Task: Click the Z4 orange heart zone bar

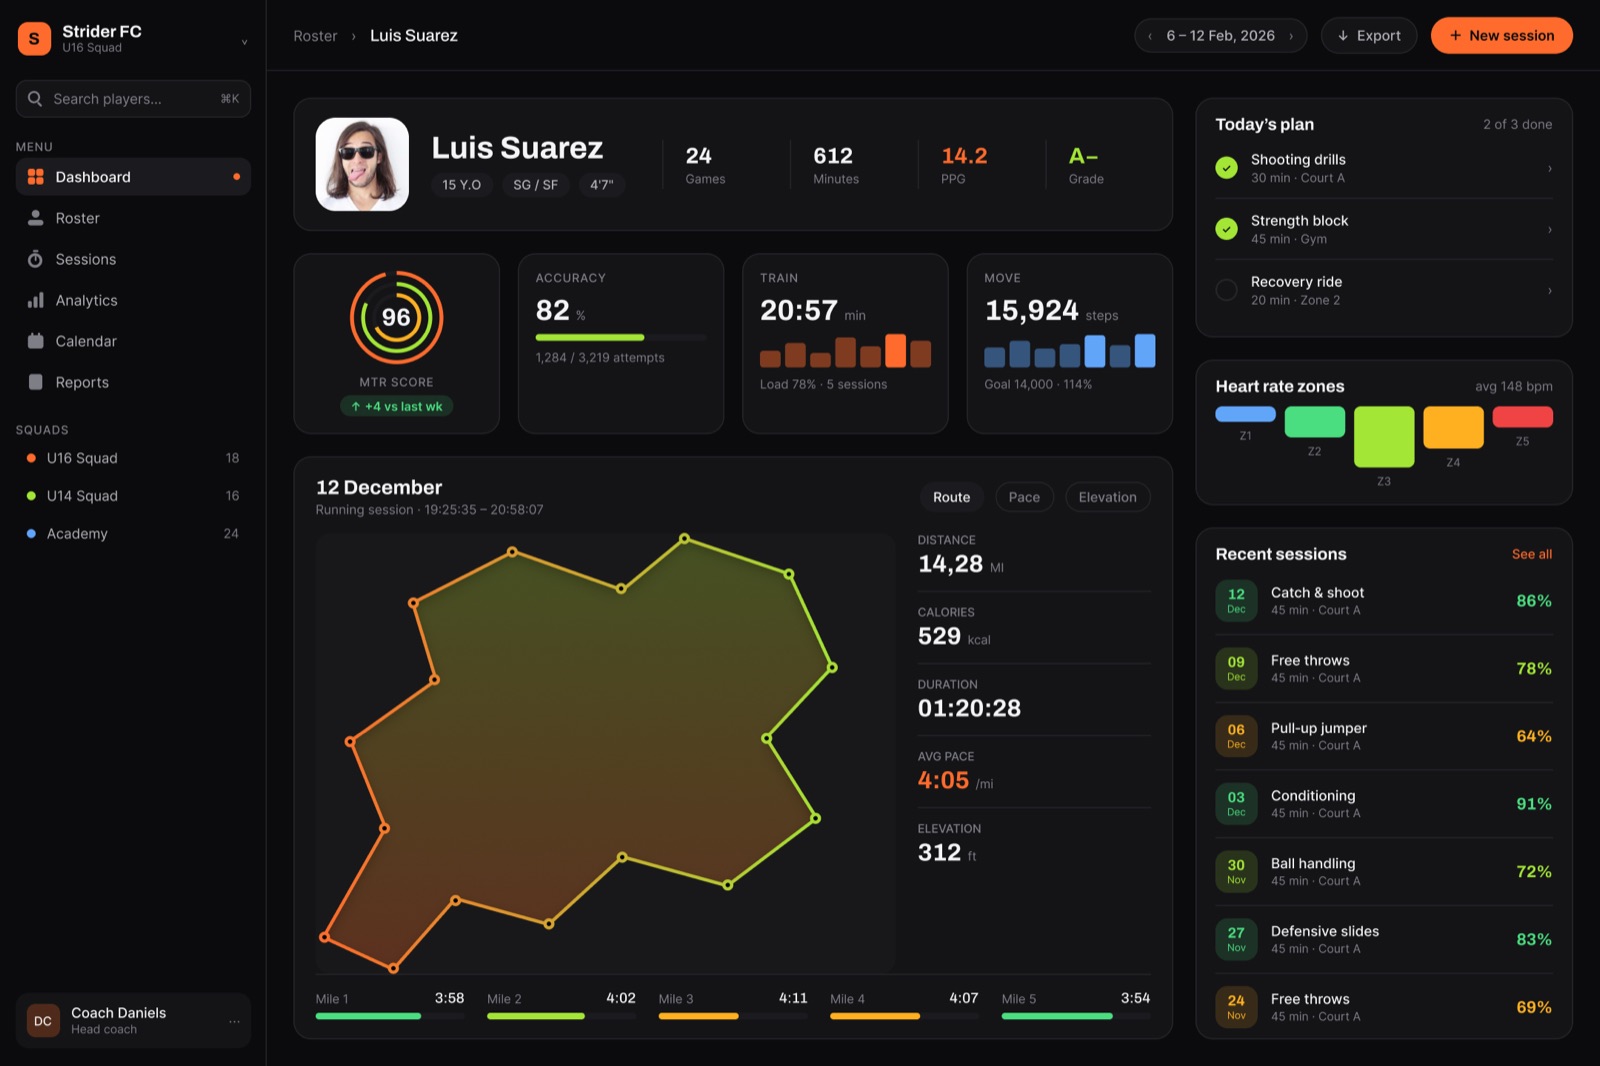Action: tap(1453, 427)
